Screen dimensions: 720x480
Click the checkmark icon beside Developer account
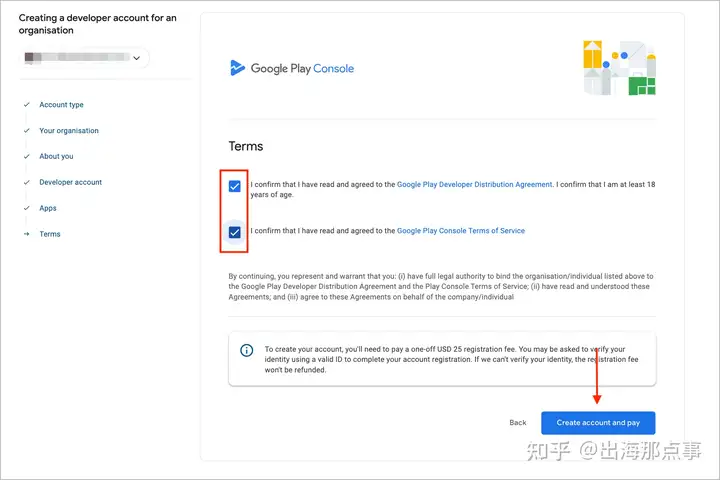(27, 182)
